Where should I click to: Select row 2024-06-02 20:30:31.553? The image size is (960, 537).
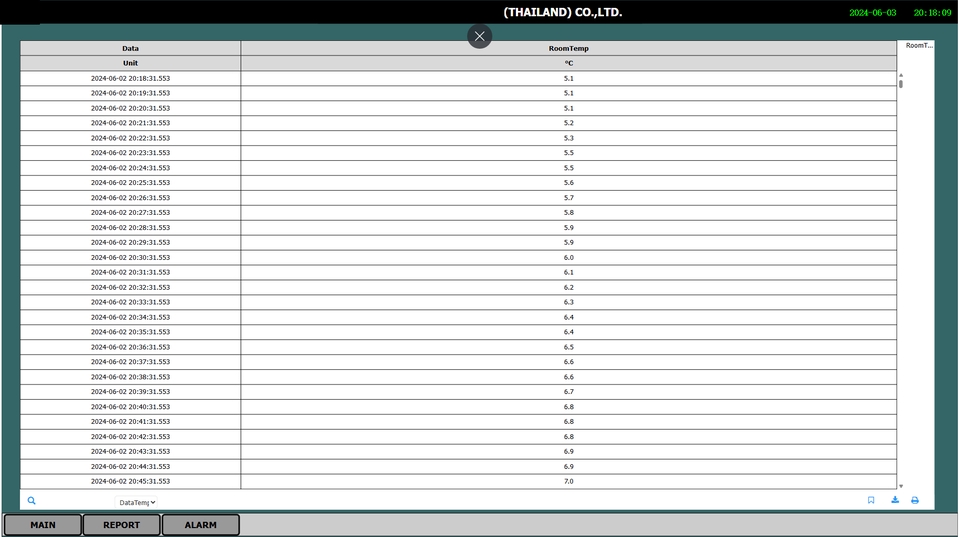click(459, 258)
